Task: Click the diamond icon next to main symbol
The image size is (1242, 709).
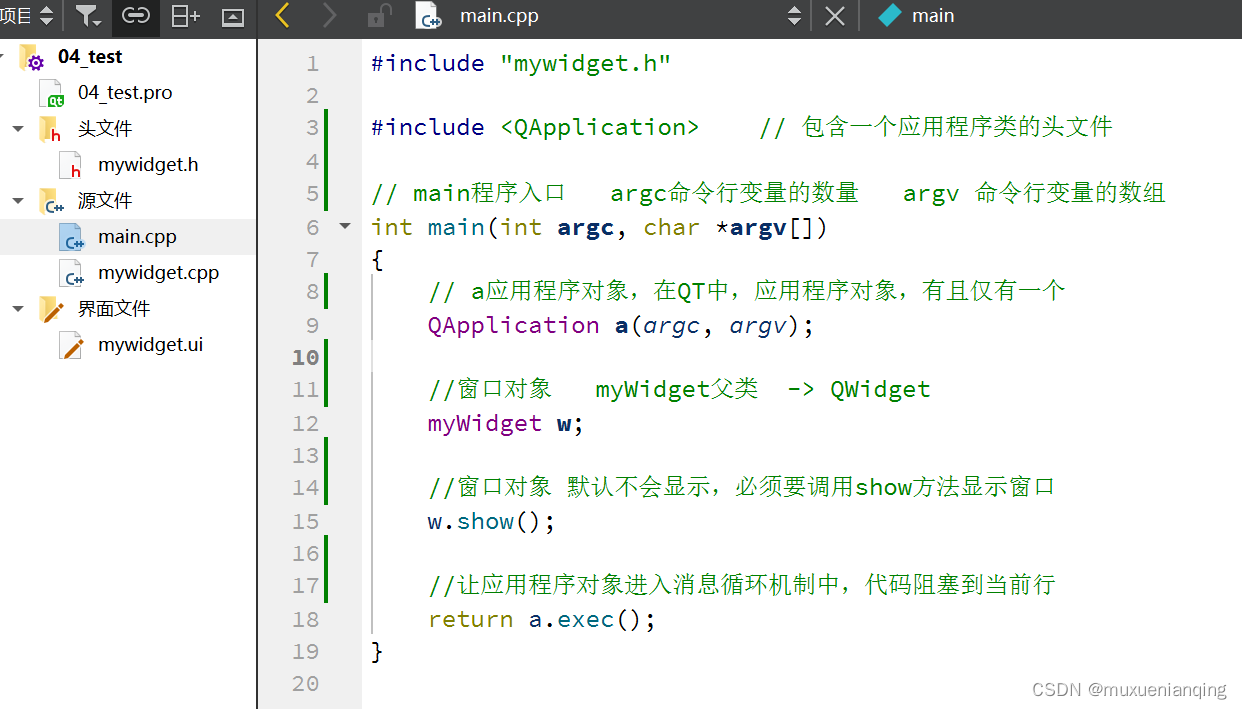Action: (x=888, y=16)
